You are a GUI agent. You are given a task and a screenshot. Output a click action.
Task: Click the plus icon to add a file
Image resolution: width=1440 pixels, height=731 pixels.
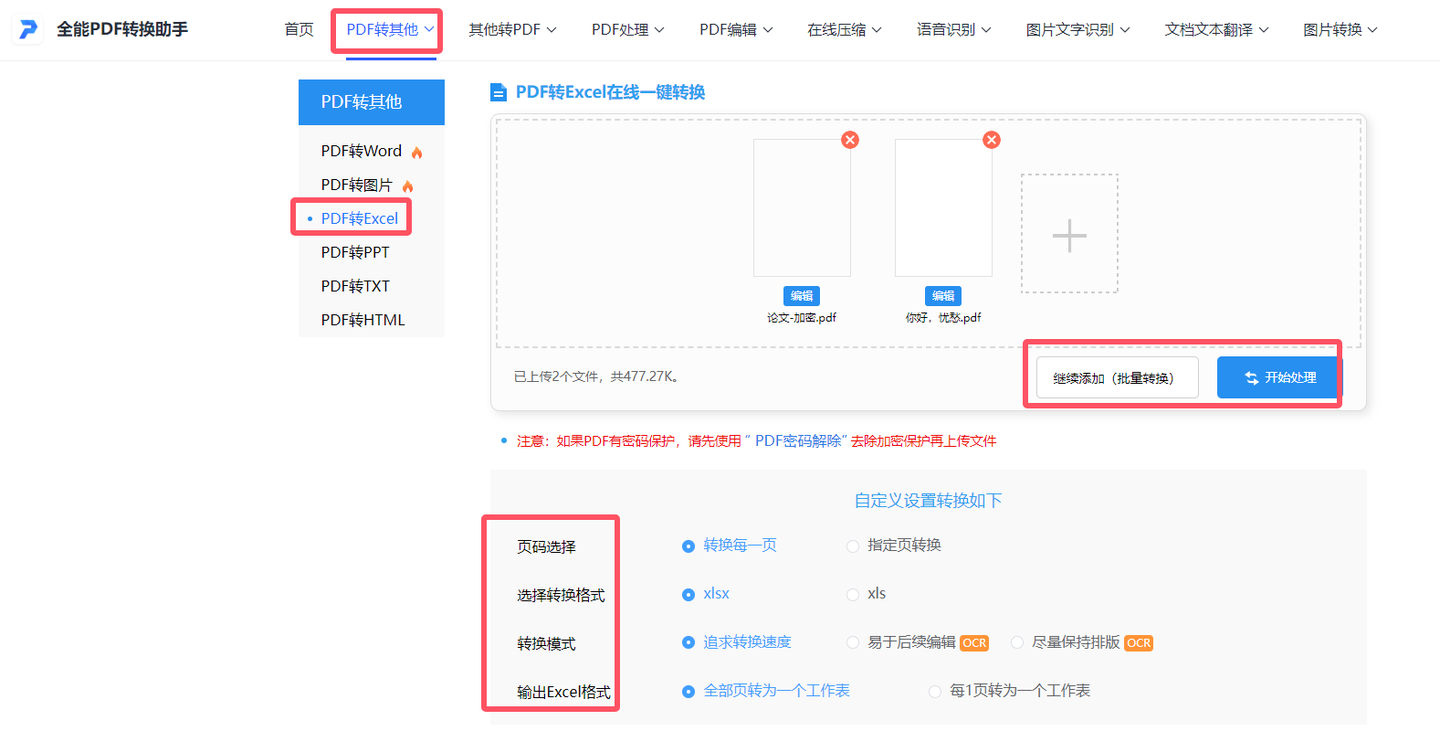[1069, 234]
